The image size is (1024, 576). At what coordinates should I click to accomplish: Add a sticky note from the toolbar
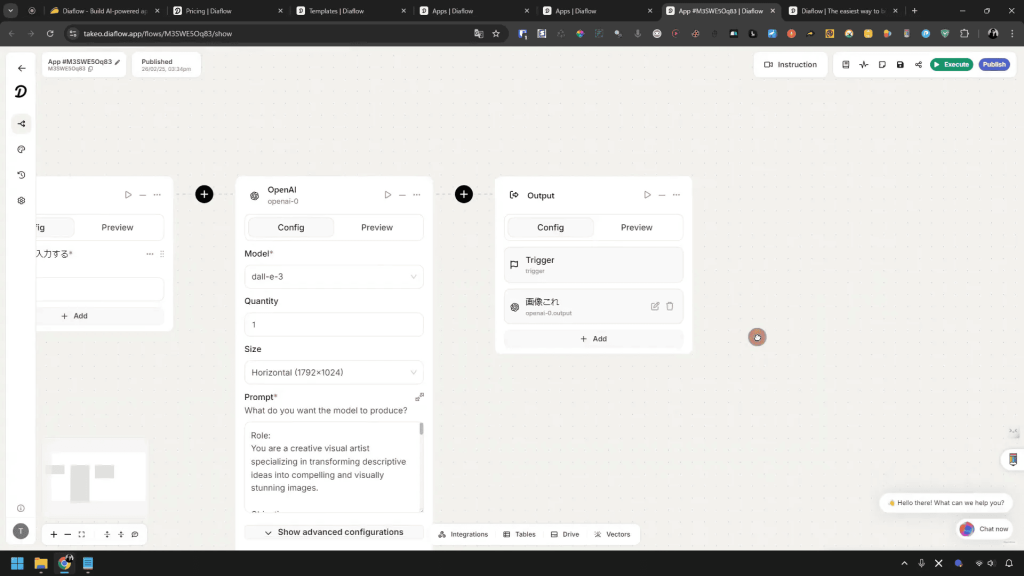(x=882, y=65)
